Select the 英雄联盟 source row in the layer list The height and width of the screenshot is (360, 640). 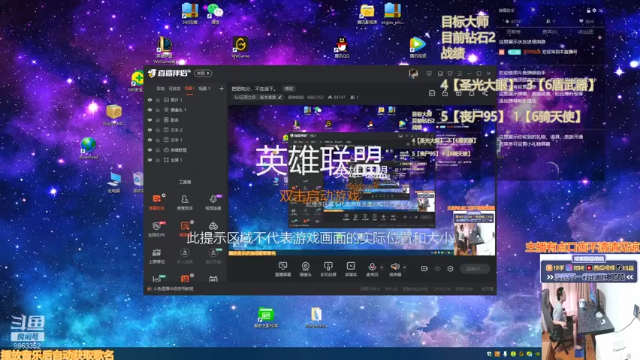[186, 150]
